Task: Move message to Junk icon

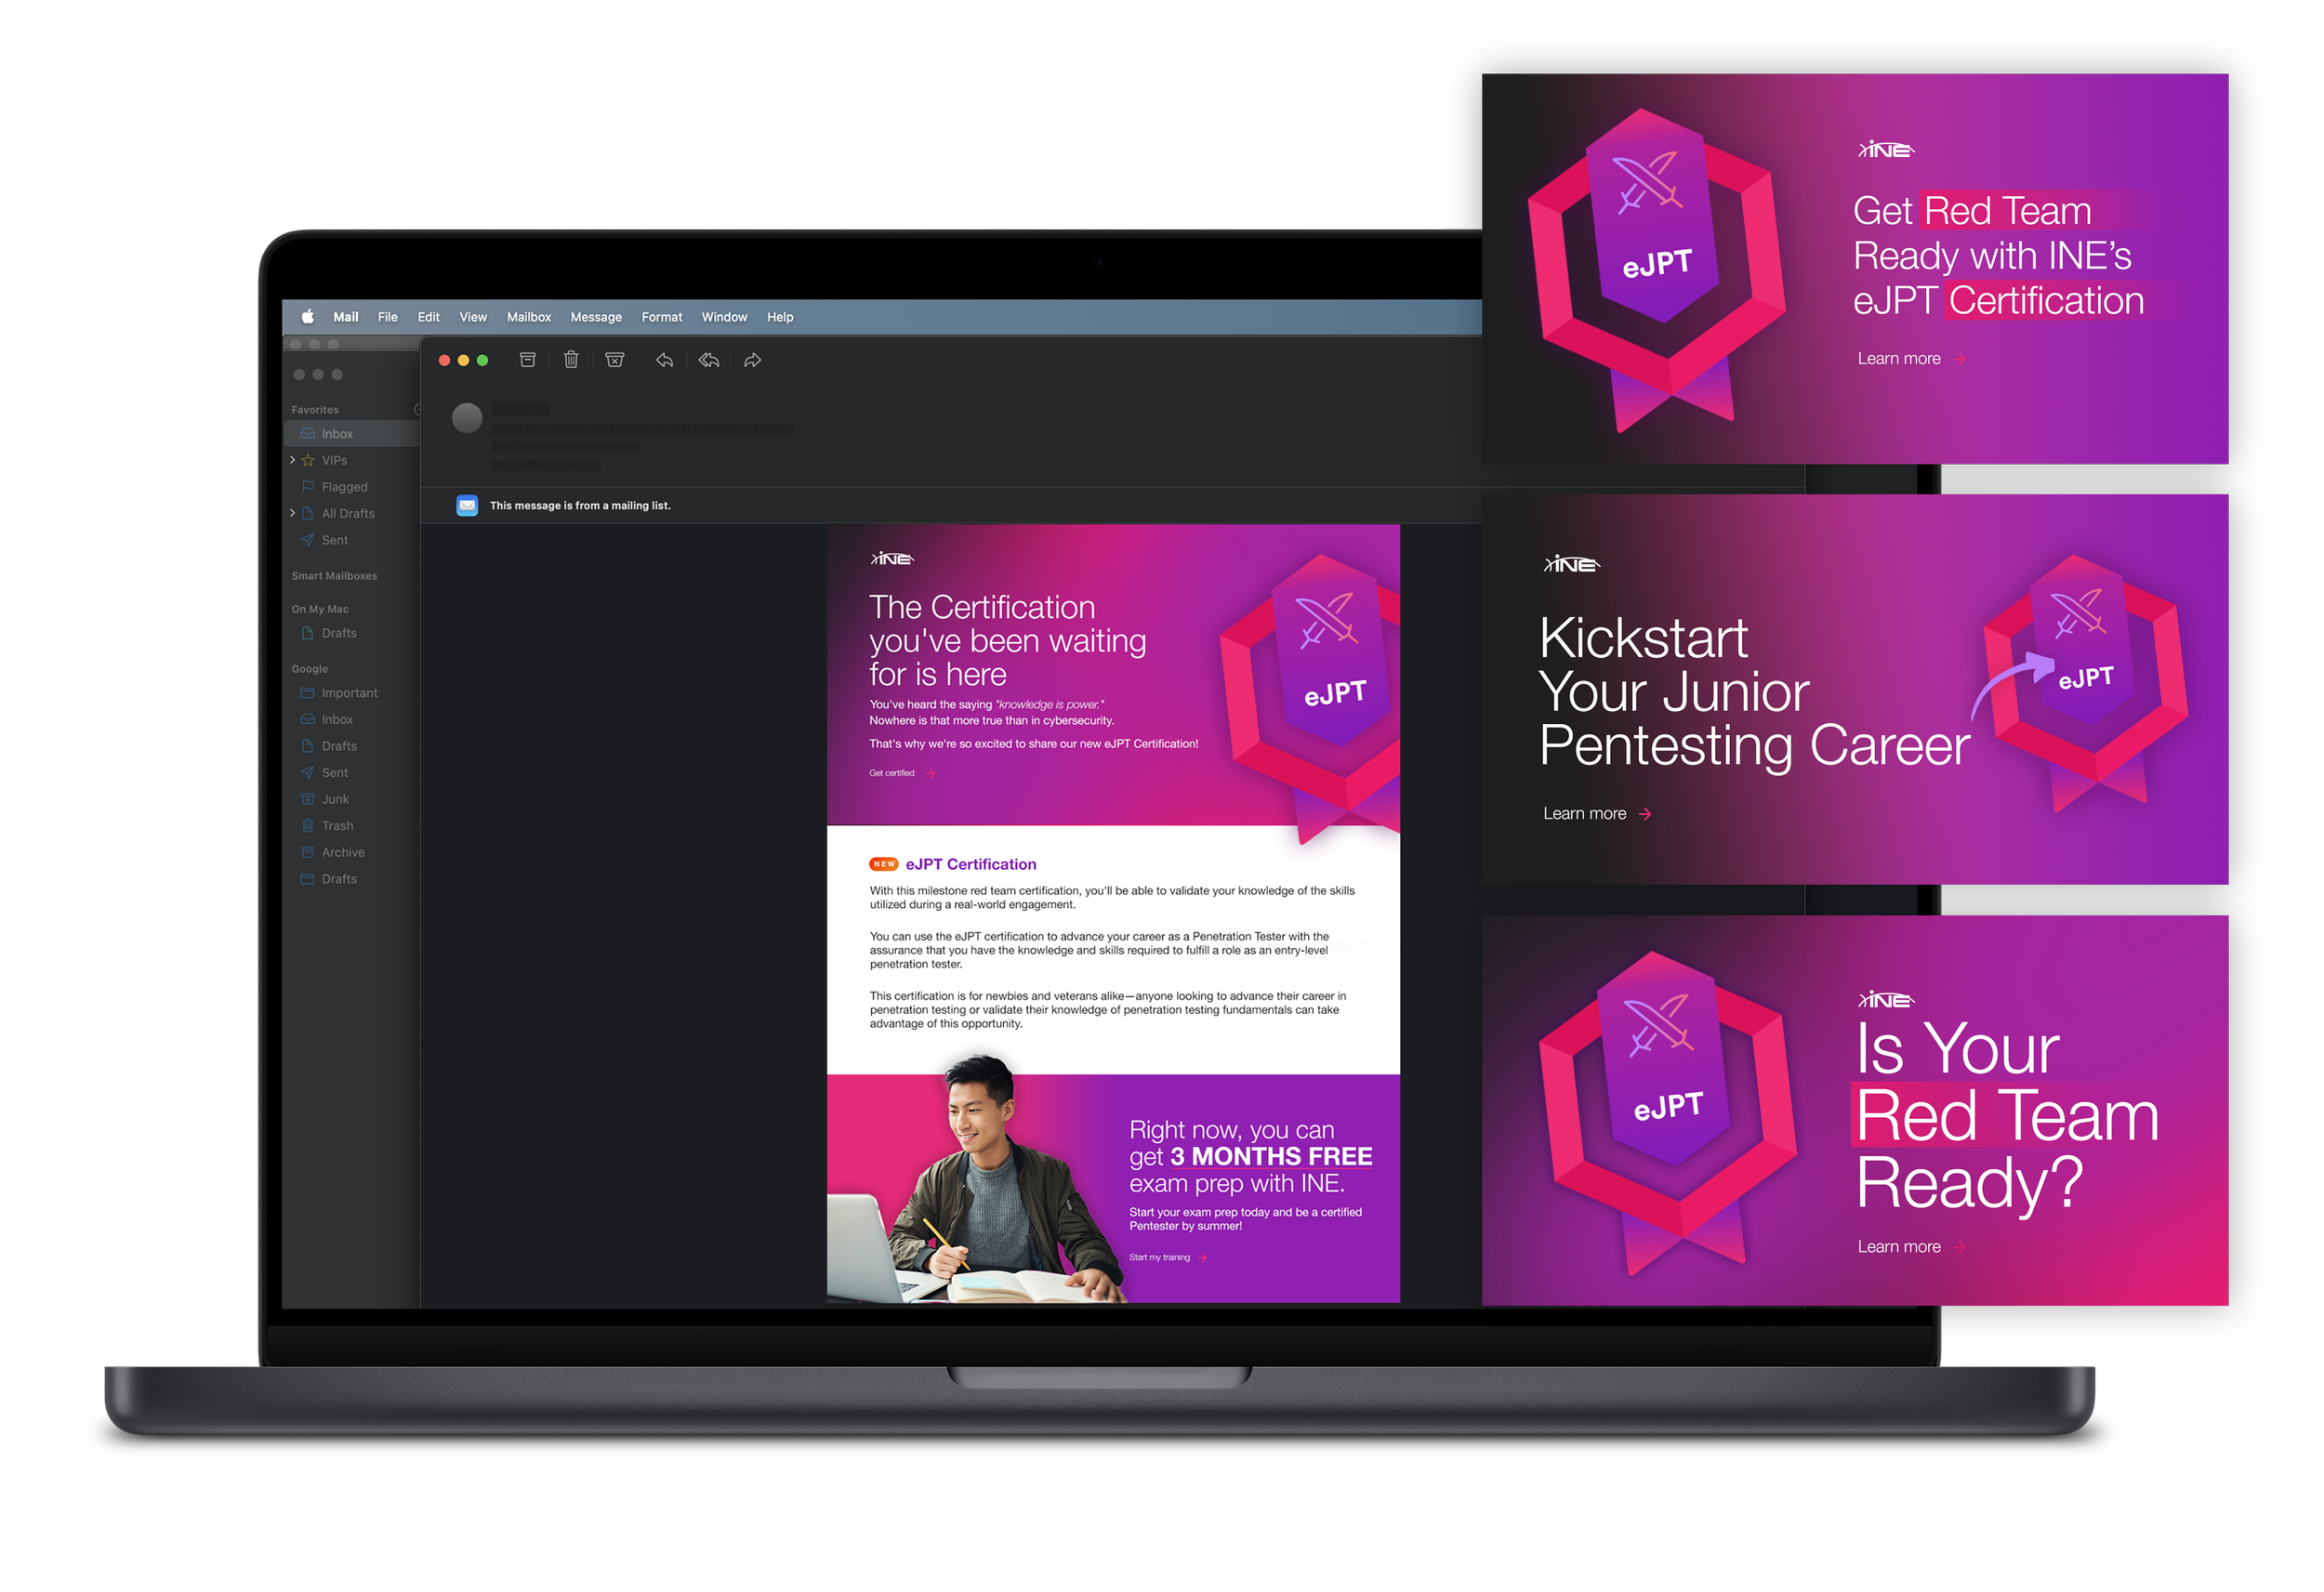Action: click(x=615, y=360)
